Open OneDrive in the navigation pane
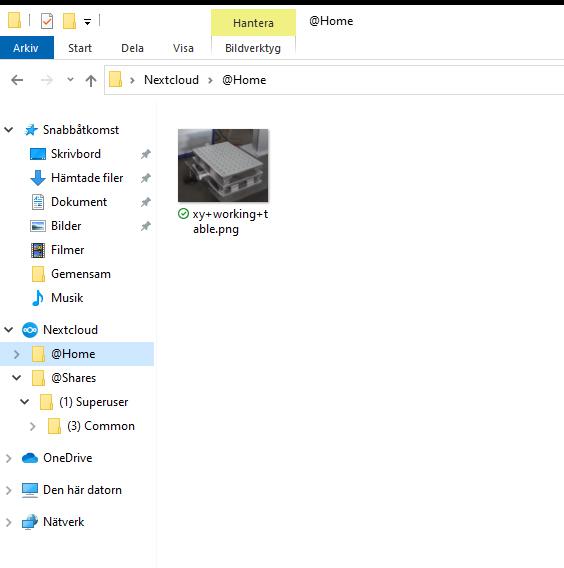Screen dimensions: 564x568 tap(67, 458)
